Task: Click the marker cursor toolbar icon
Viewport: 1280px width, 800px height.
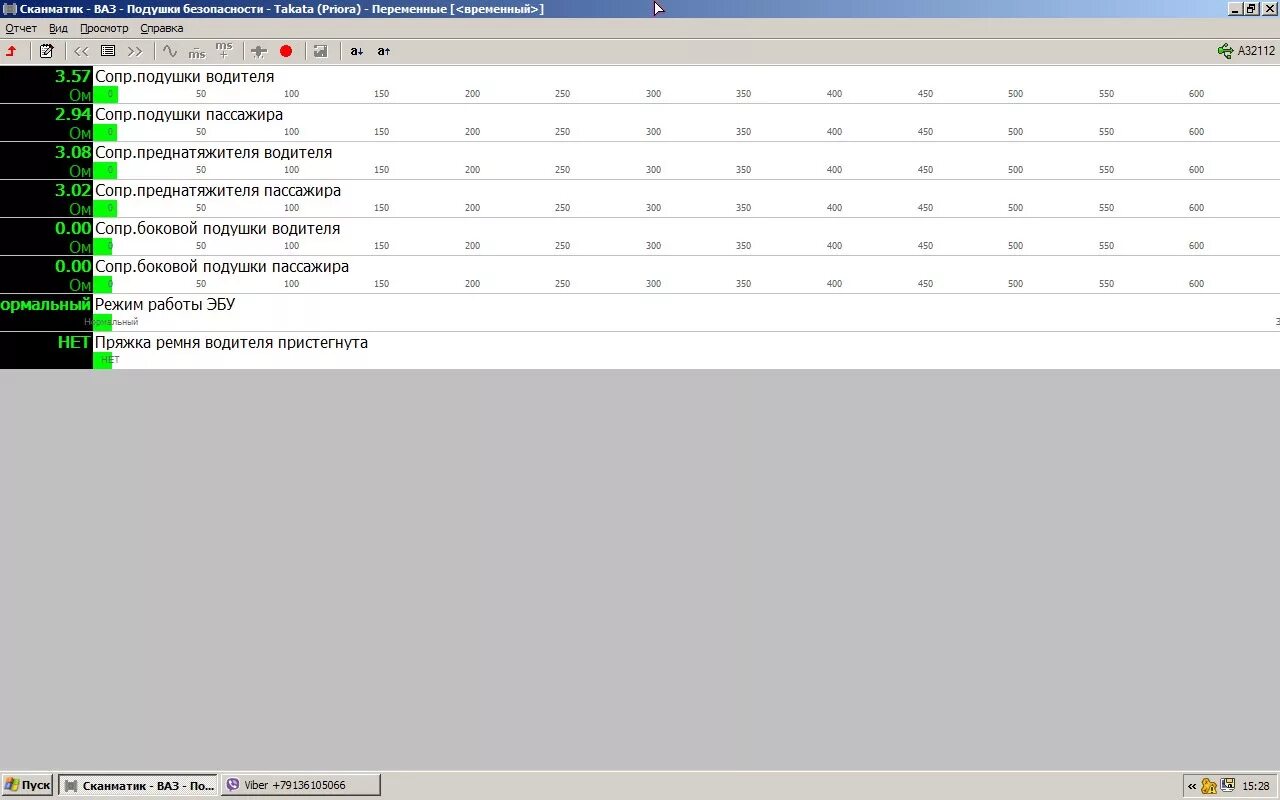Action: coord(259,51)
